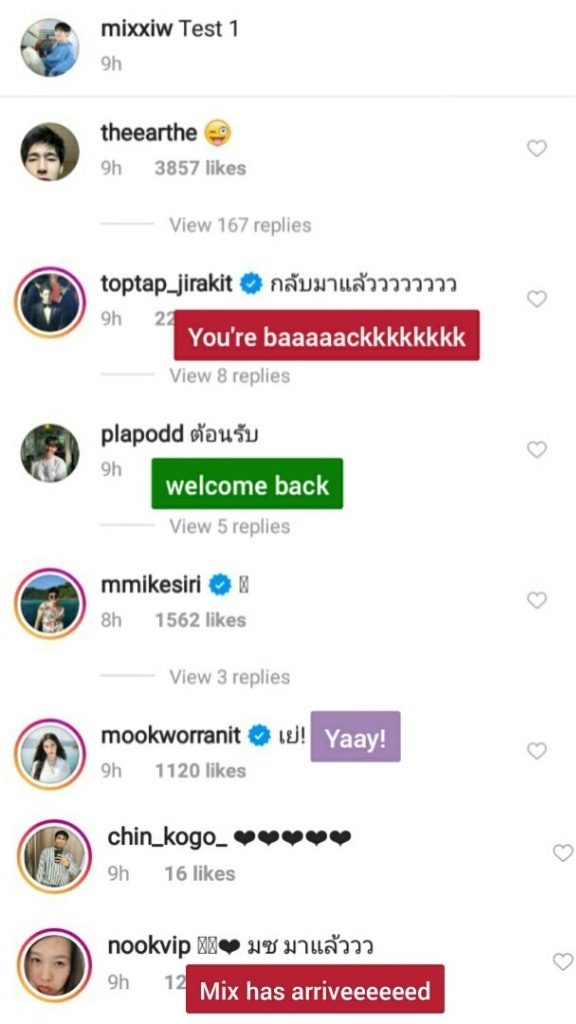This screenshot has width=576, height=1024.
Task: Expand View 167 replies
Action: click(240, 225)
